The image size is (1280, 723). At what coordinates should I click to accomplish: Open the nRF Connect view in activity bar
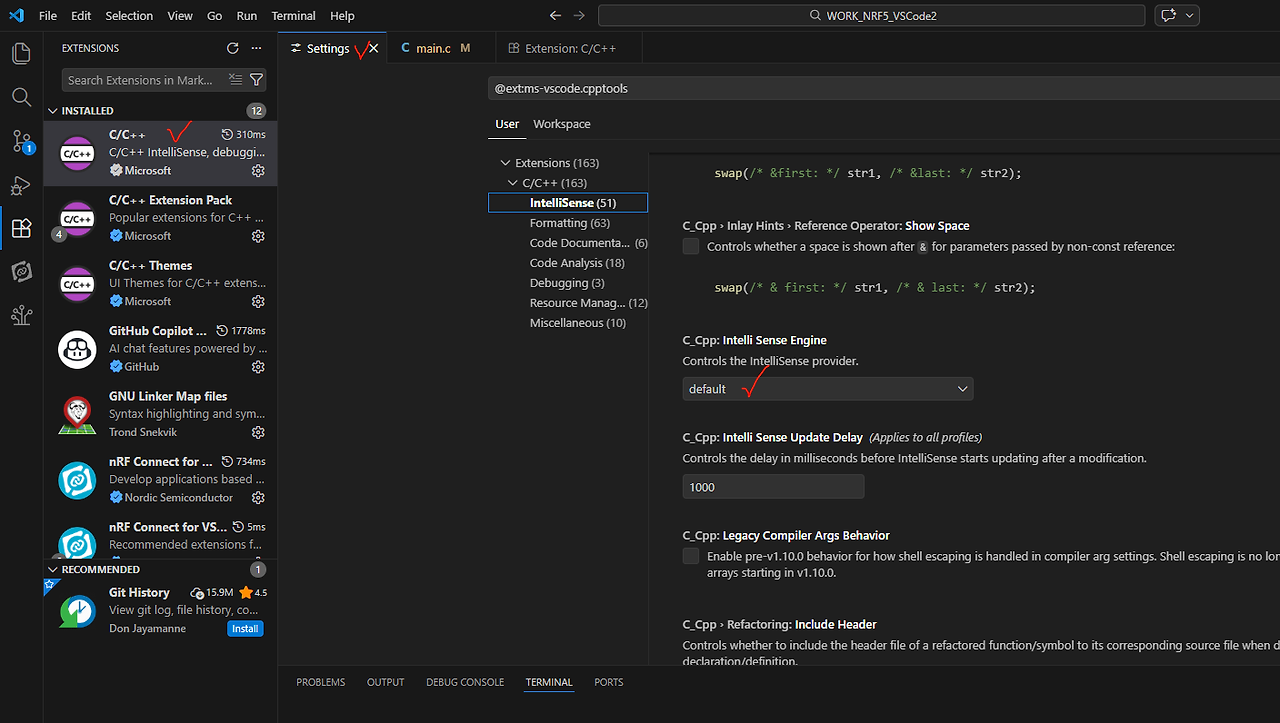(x=21, y=272)
